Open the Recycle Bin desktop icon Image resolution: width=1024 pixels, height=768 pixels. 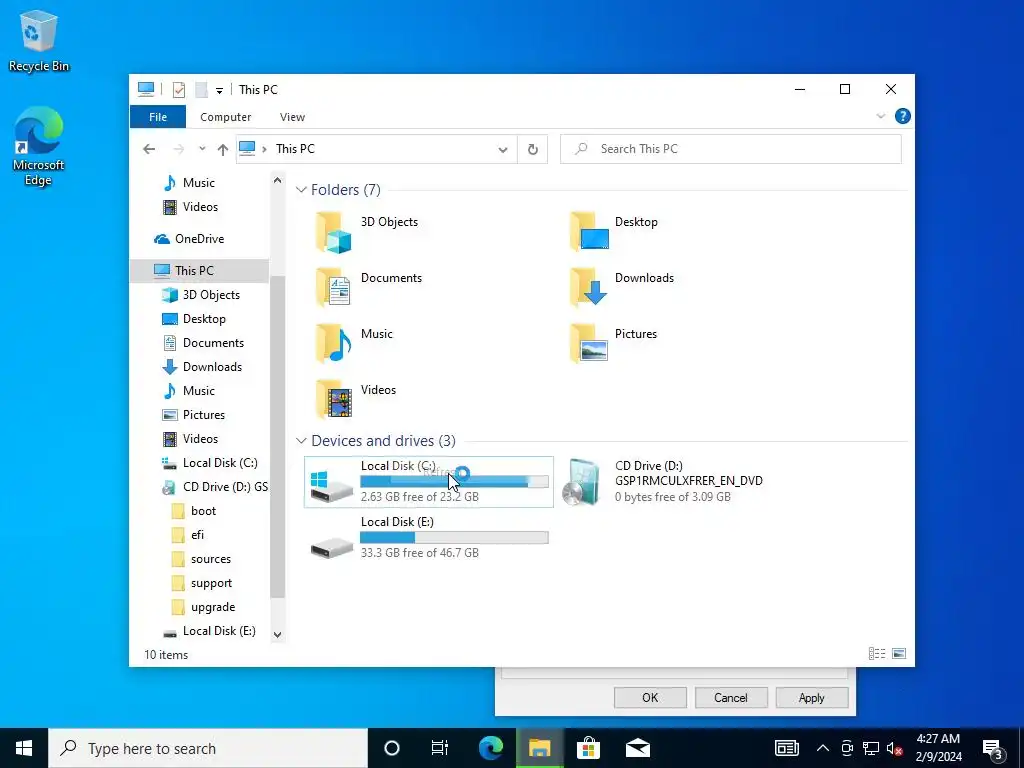[x=39, y=41]
